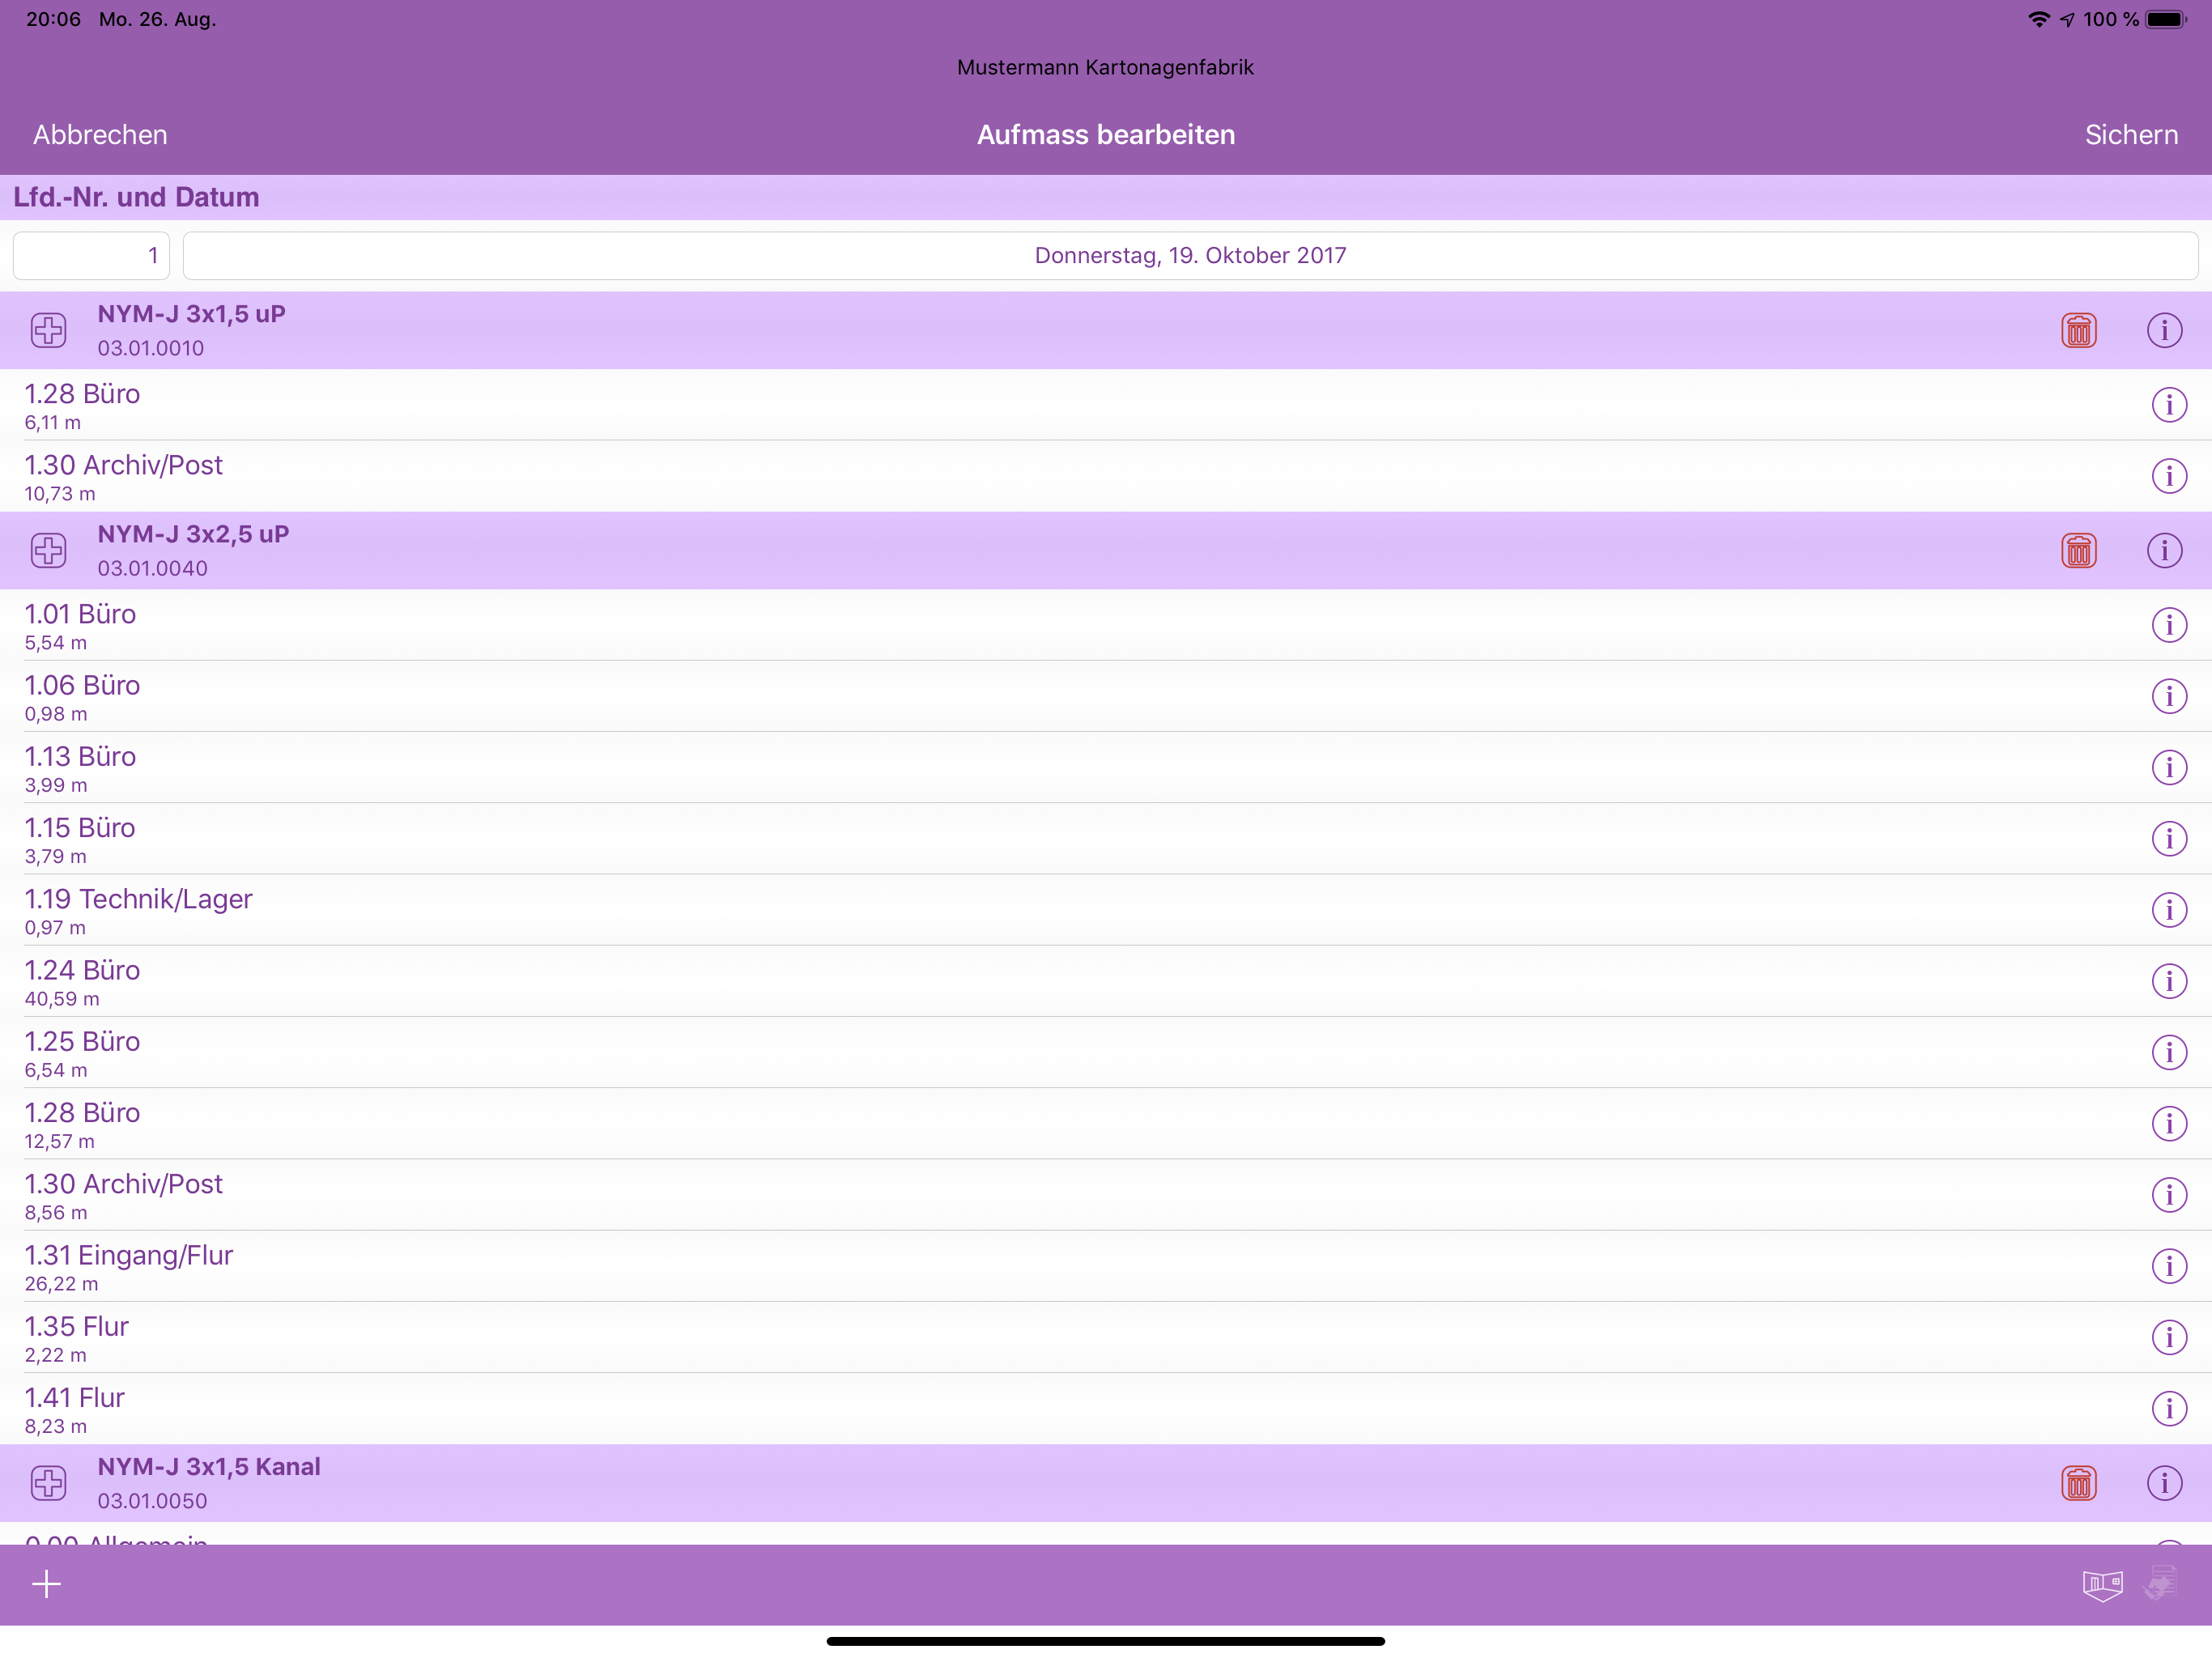This screenshot has width=2212, height=1658.
Task: Open the floor plan map icon
Action: 2102,1585
